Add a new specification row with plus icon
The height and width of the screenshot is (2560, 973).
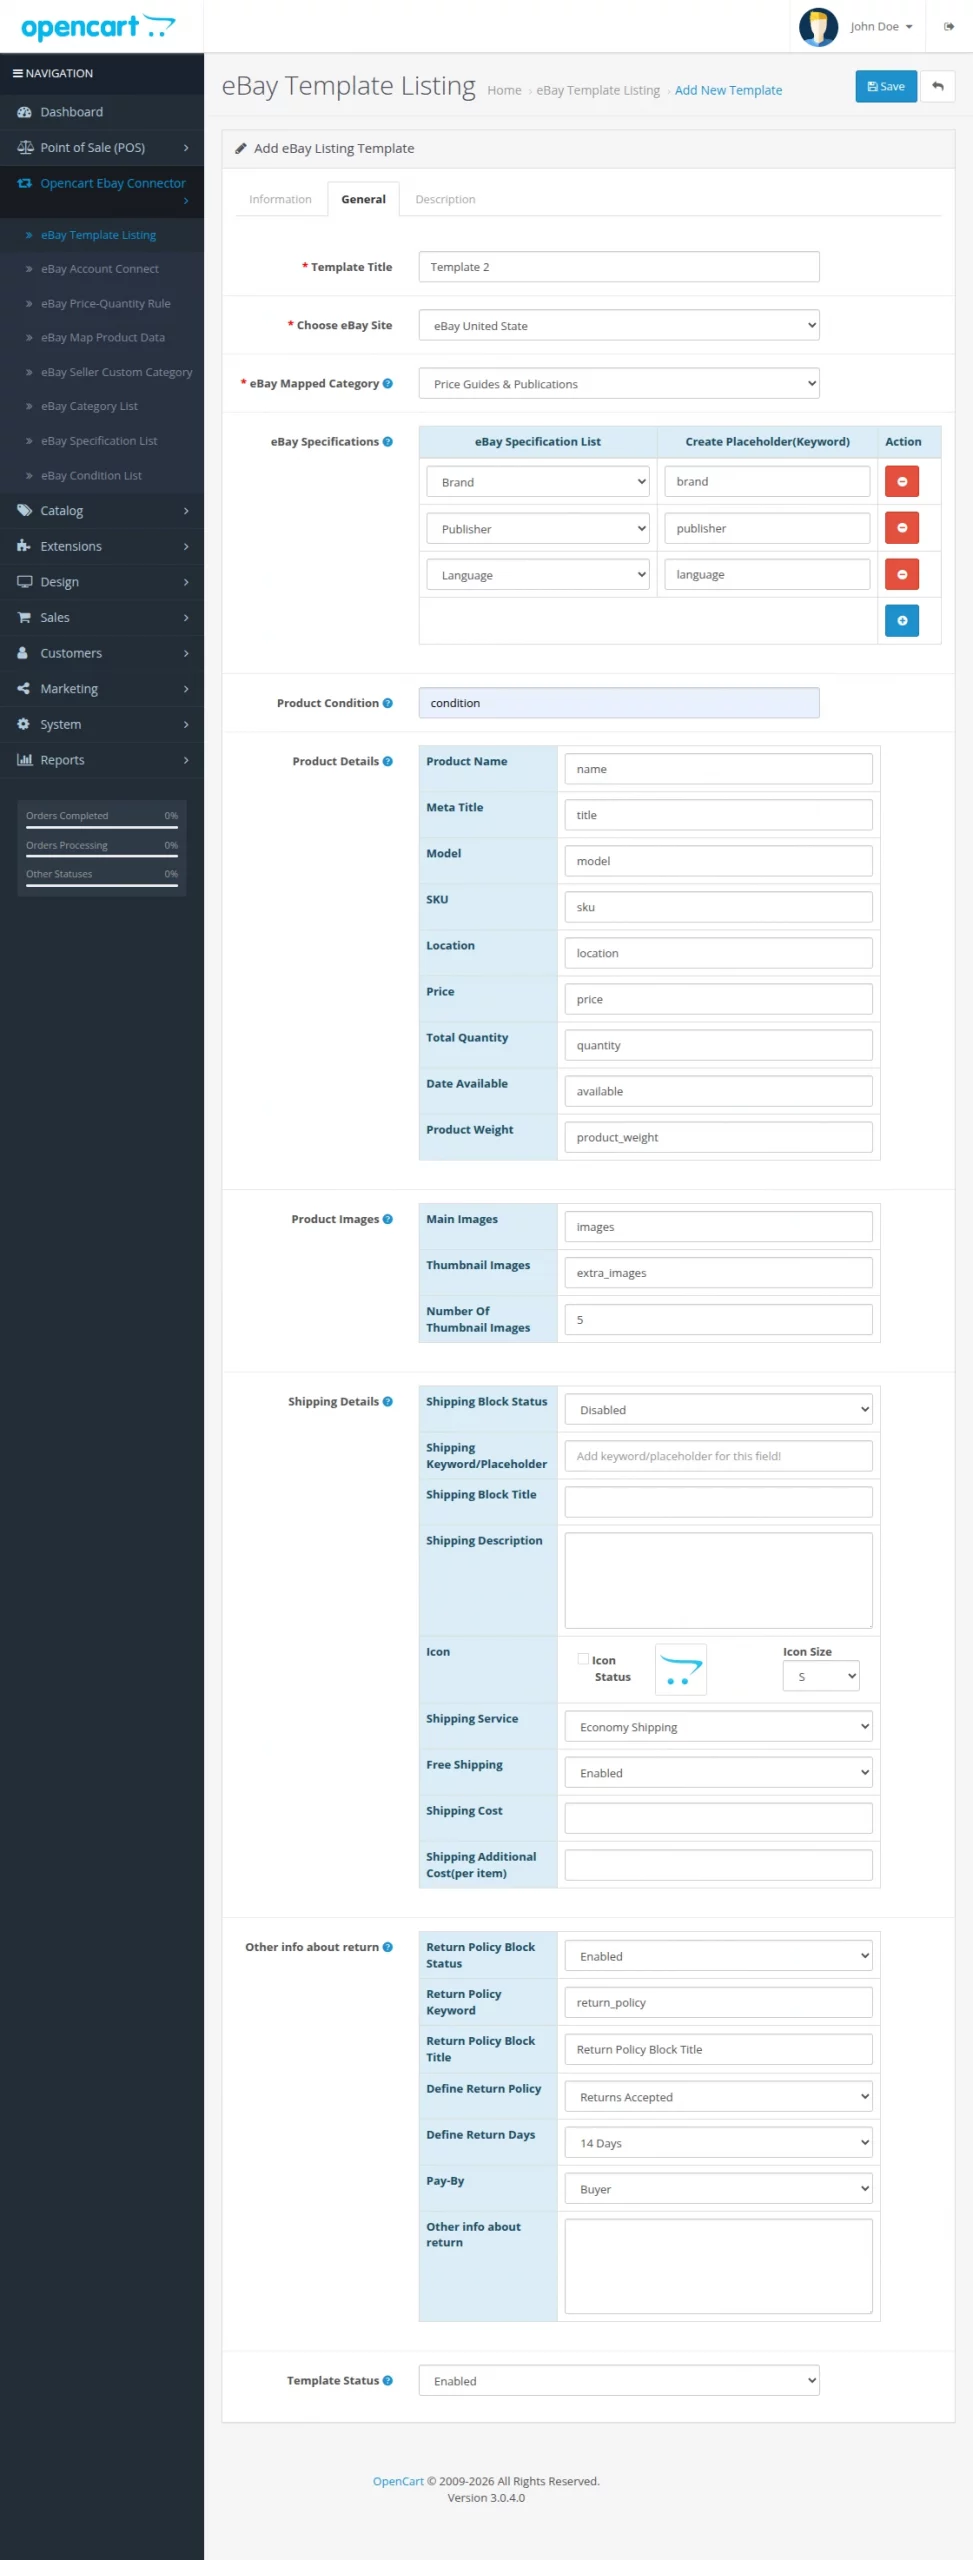click(901, 621)
